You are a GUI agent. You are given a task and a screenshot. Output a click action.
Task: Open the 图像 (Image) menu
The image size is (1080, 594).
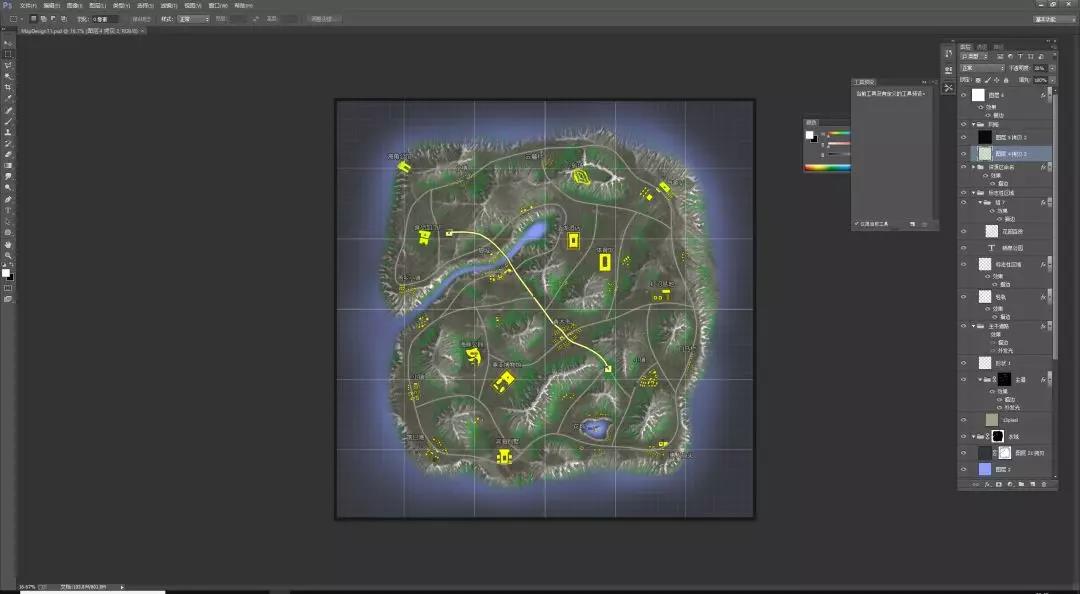tap(74, 6)
